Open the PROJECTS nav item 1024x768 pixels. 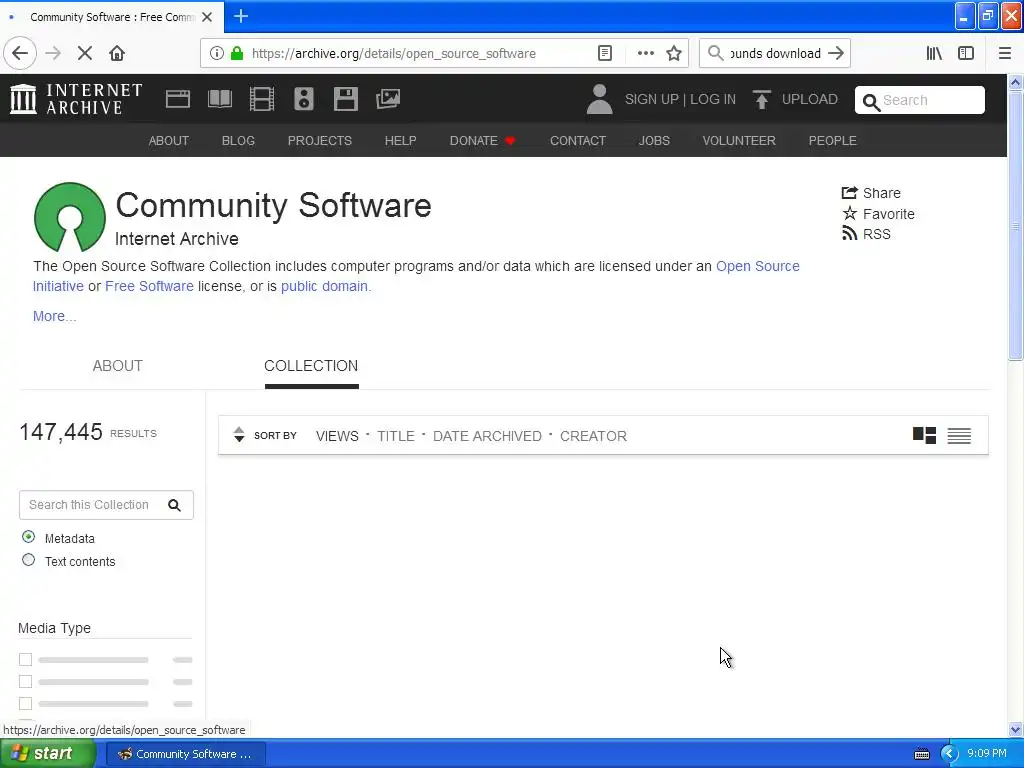pyautogui.click(x=319, y=140)
